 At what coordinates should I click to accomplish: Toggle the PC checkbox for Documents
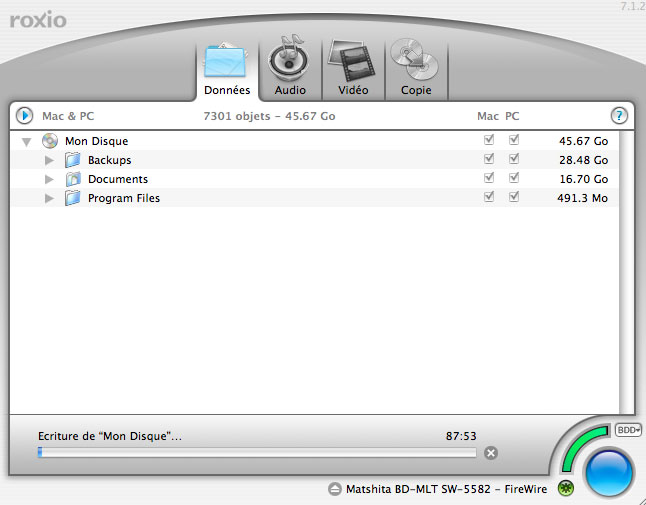513,179
